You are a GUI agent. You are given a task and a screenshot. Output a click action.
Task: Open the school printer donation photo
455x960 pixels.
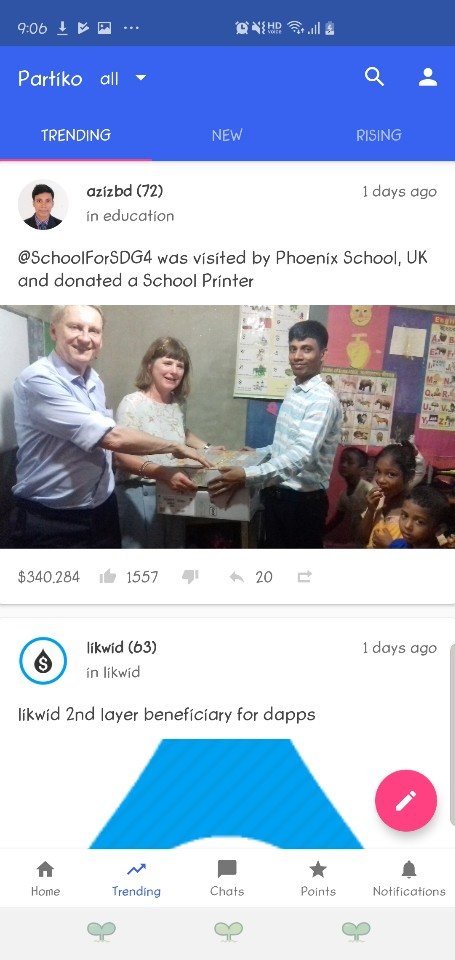click(227, 427)
